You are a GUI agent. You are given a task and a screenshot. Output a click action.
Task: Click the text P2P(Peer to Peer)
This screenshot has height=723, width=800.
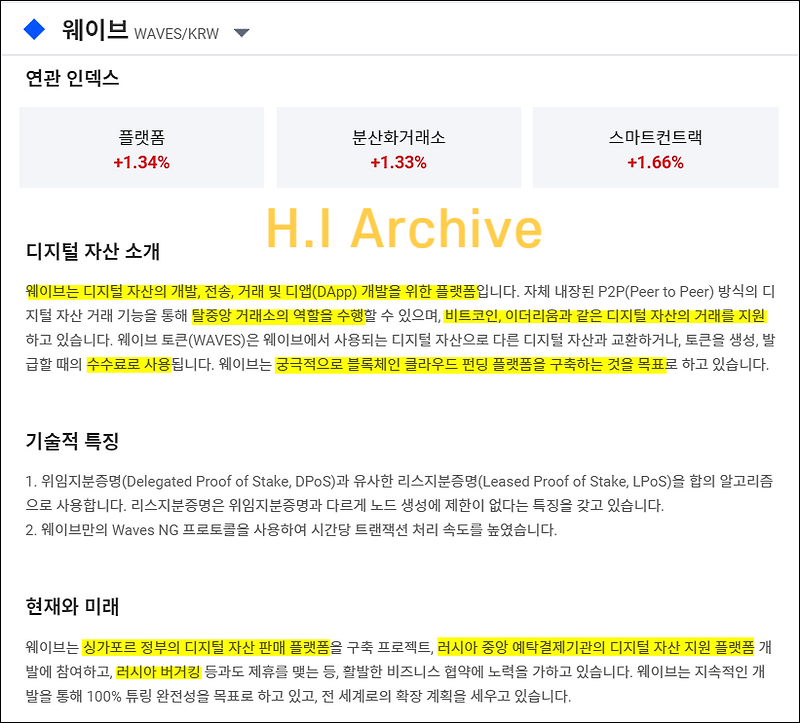click(x=656, y=292)
